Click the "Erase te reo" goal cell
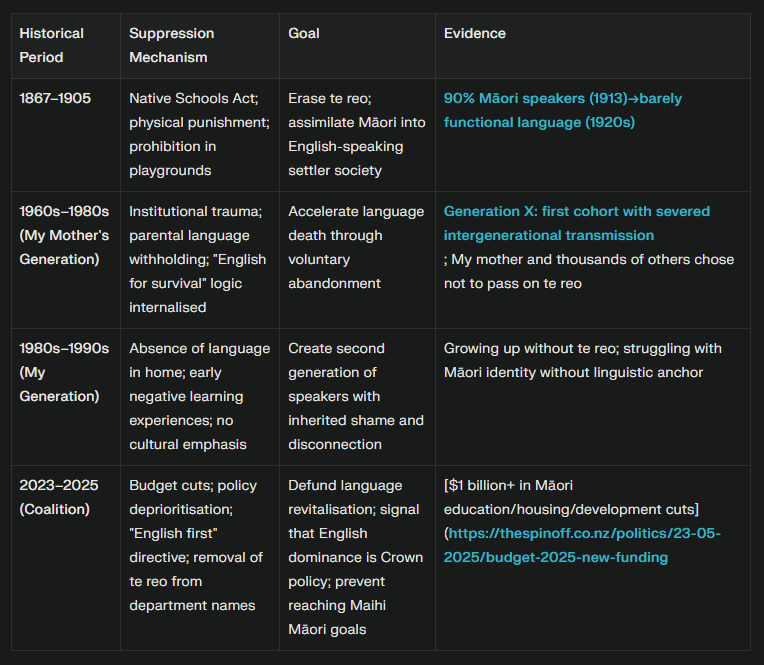This screenshot has width=764, height=665. (x=356, y=134)
